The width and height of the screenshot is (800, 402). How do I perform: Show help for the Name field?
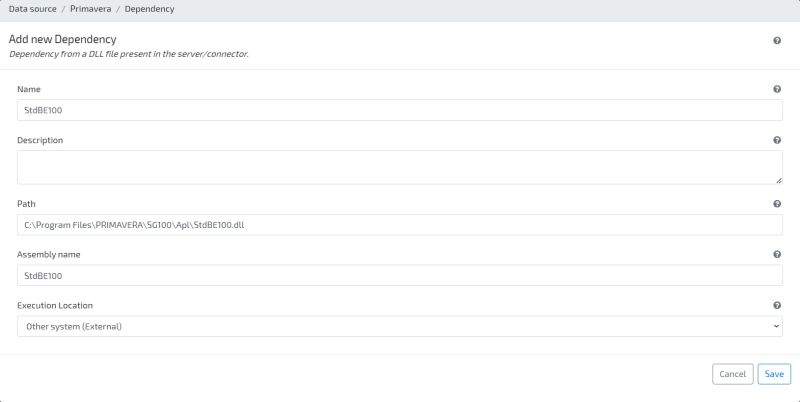click(777, 89)
